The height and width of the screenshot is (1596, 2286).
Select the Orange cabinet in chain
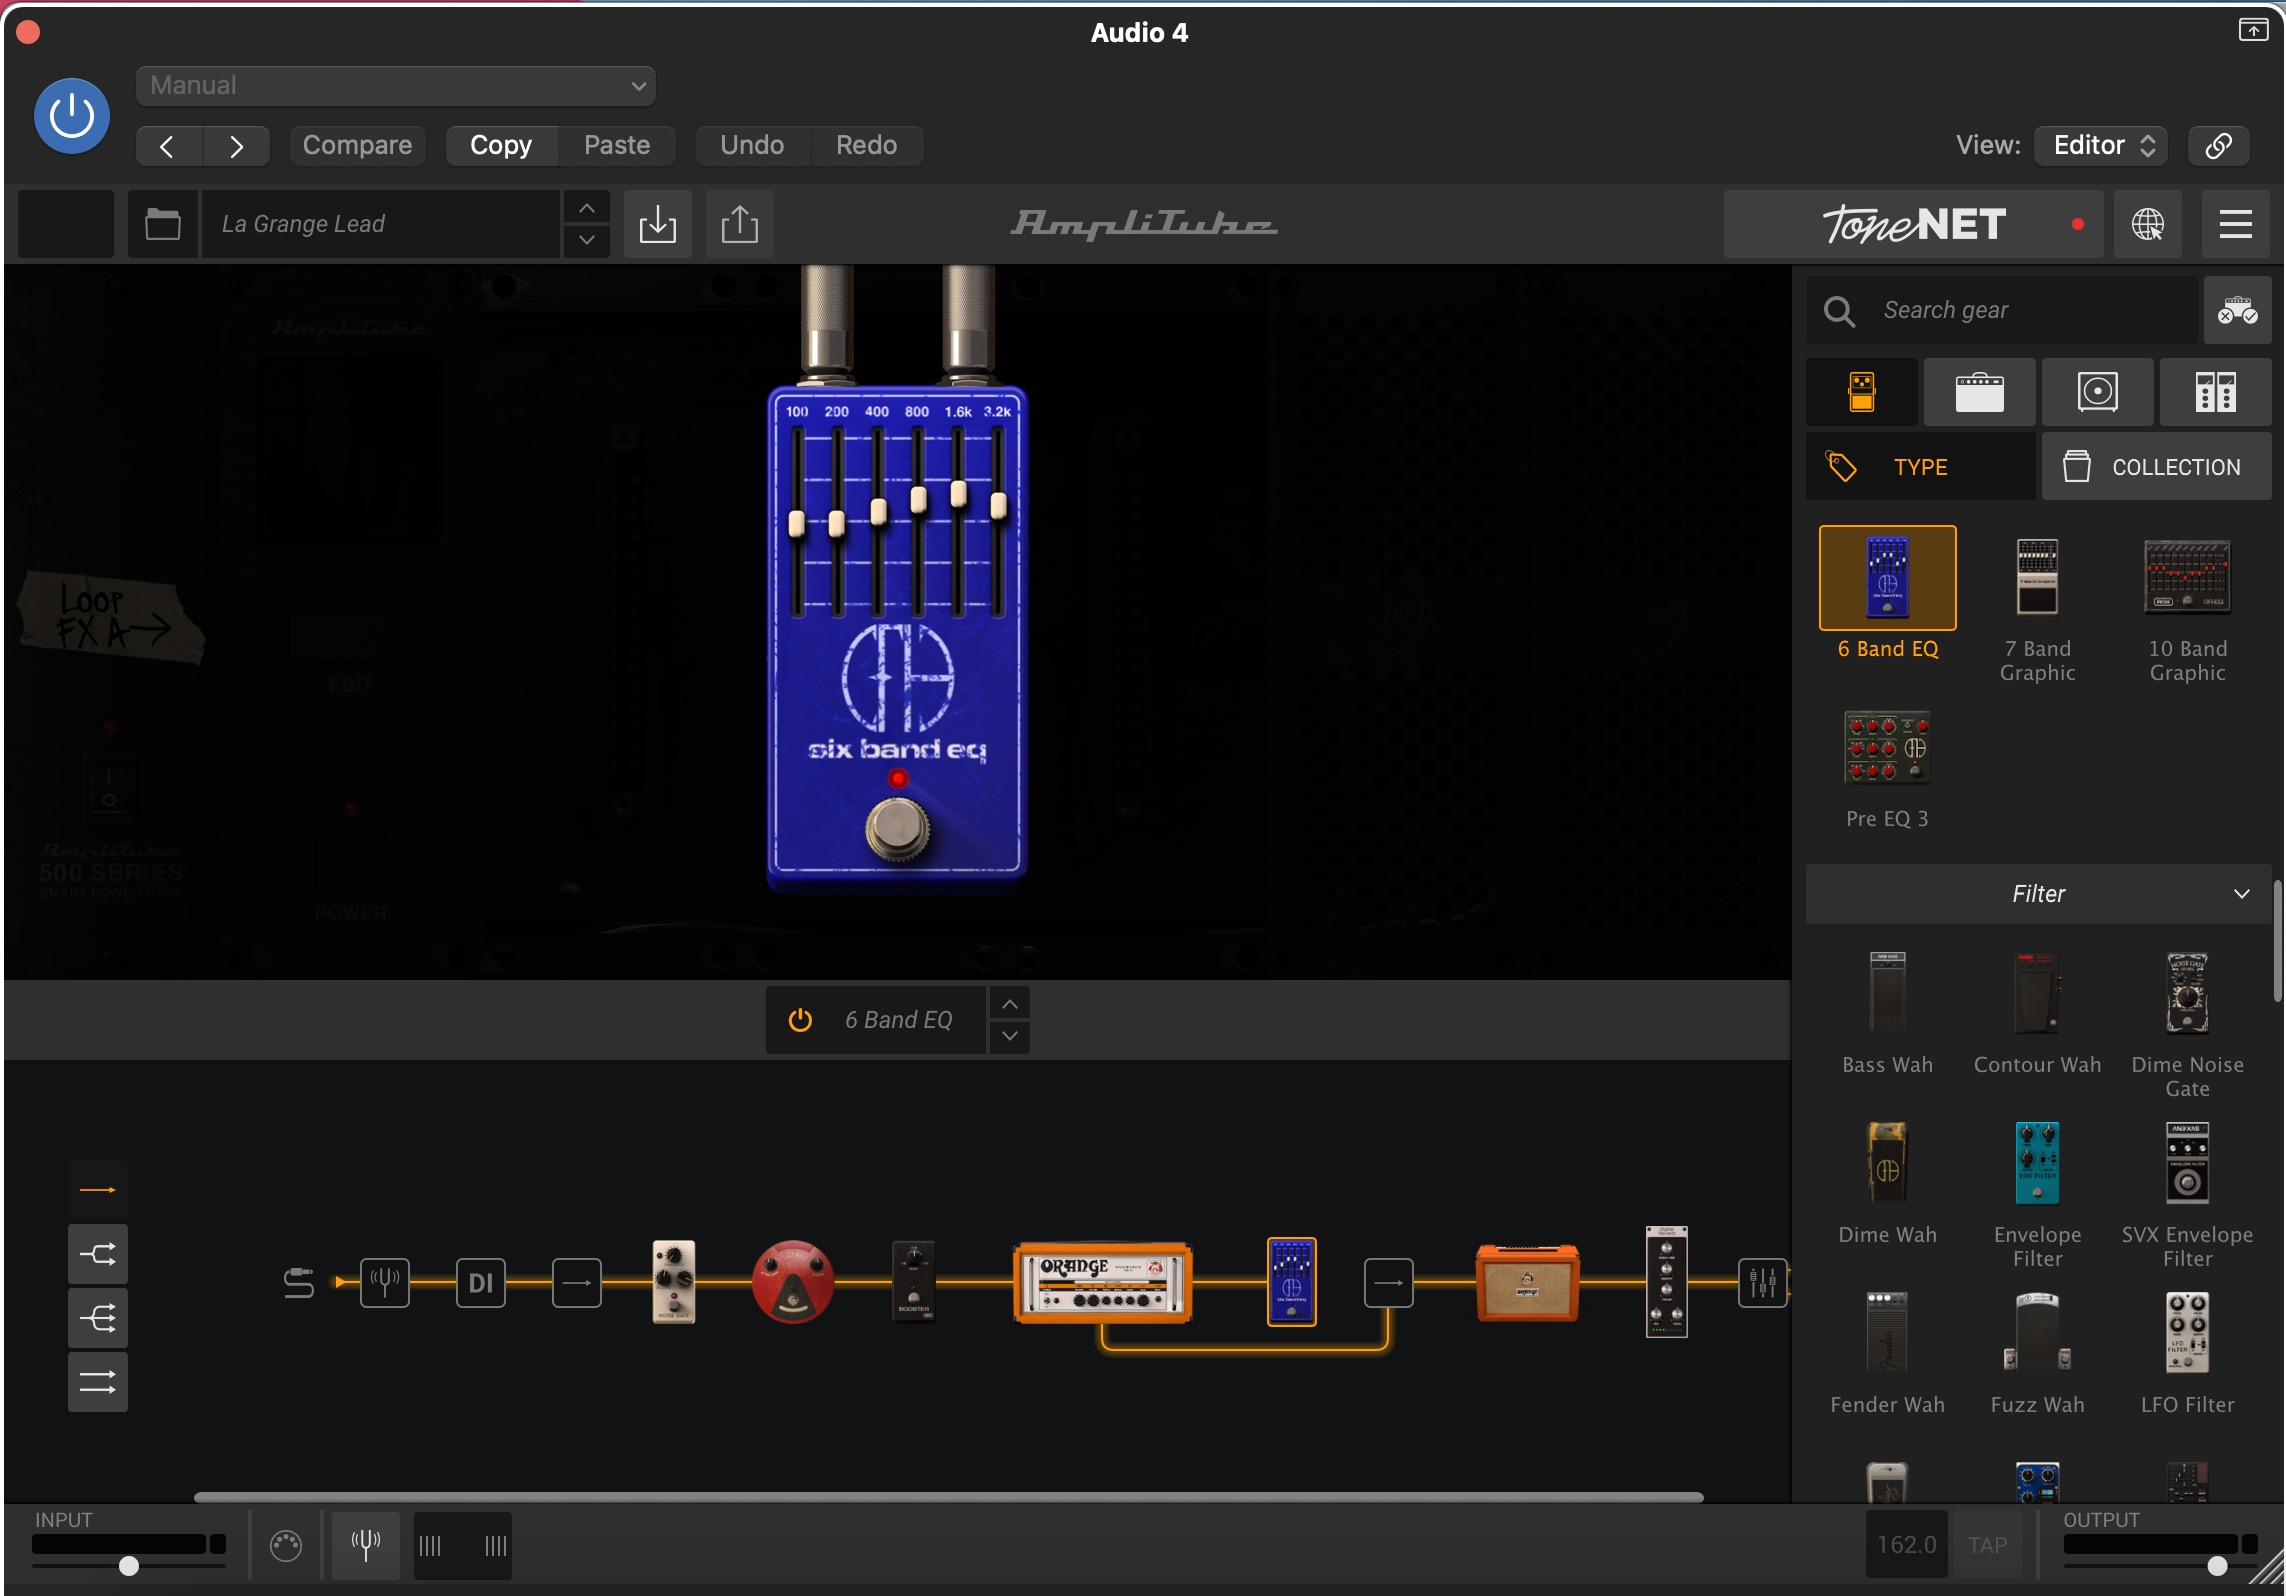pos(1527,1282)
